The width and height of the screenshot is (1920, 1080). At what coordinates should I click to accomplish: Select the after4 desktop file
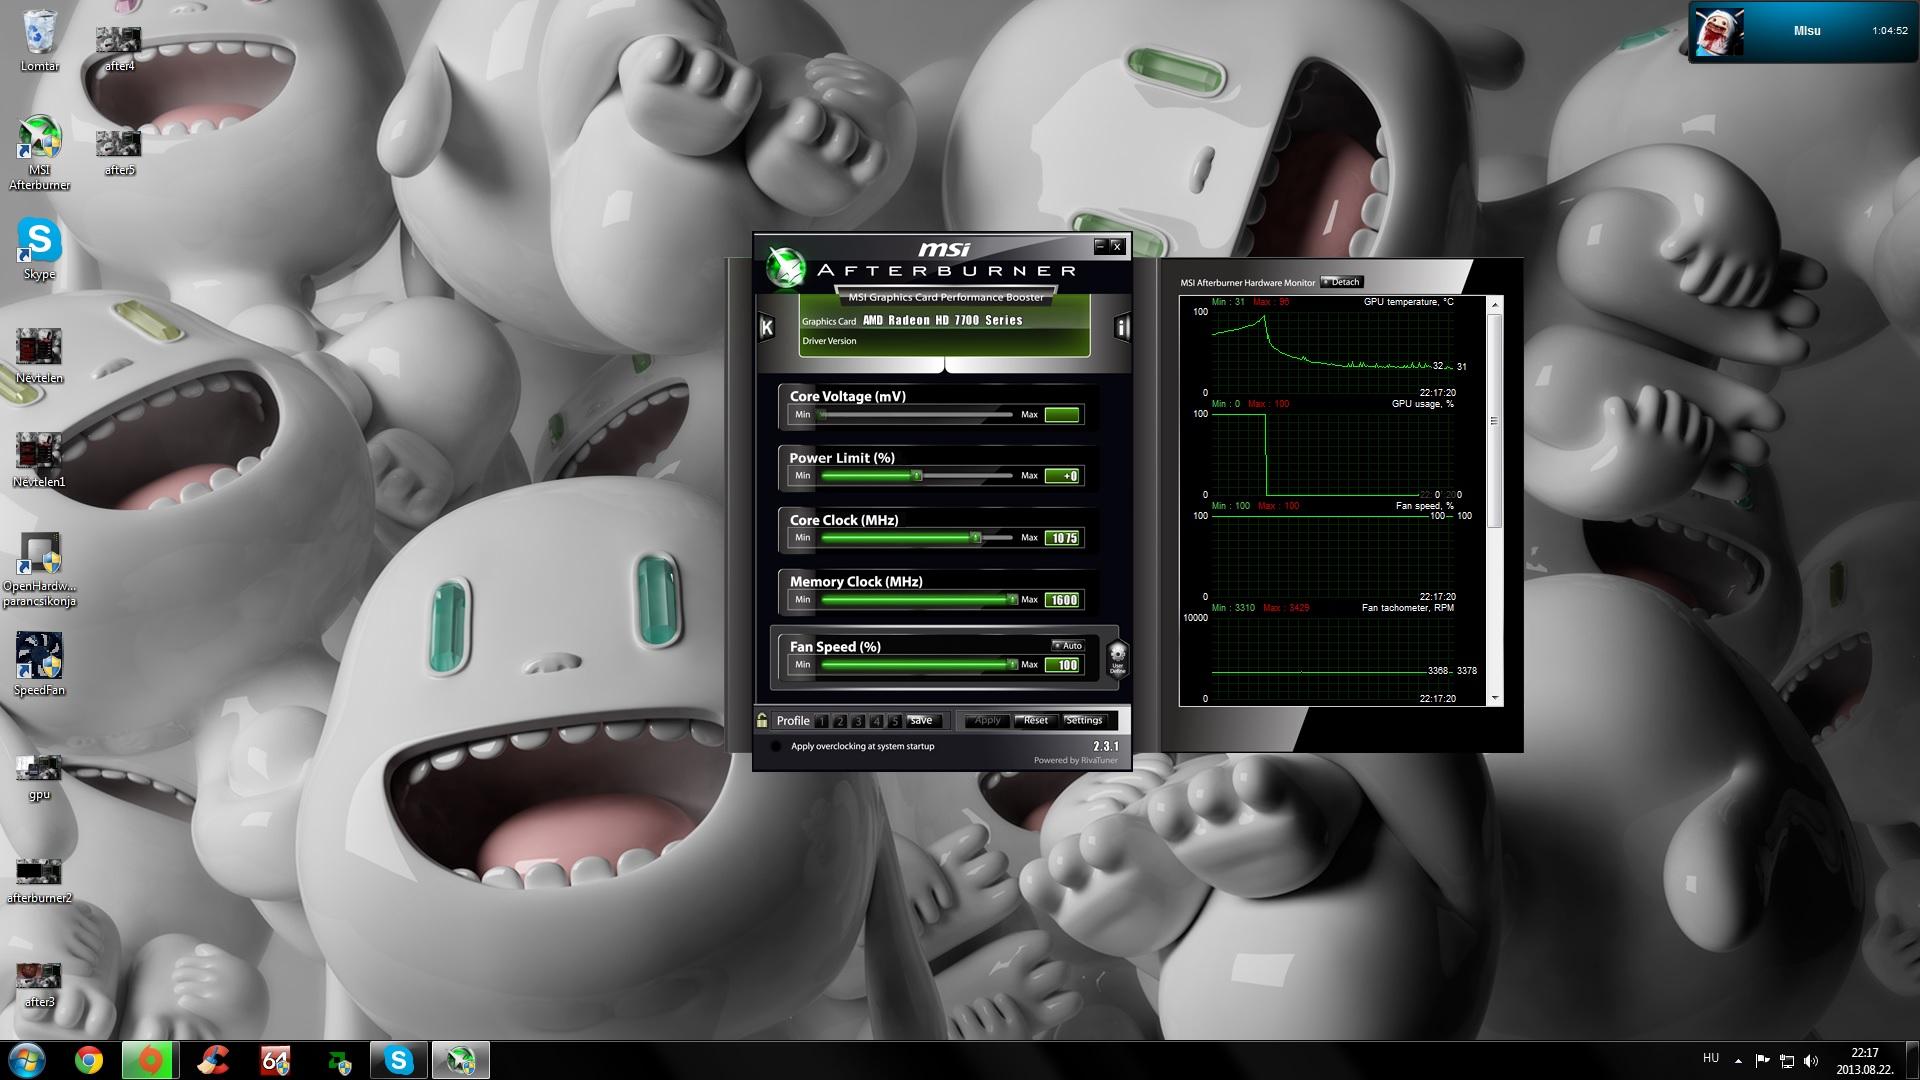click(x=119, y=48)
